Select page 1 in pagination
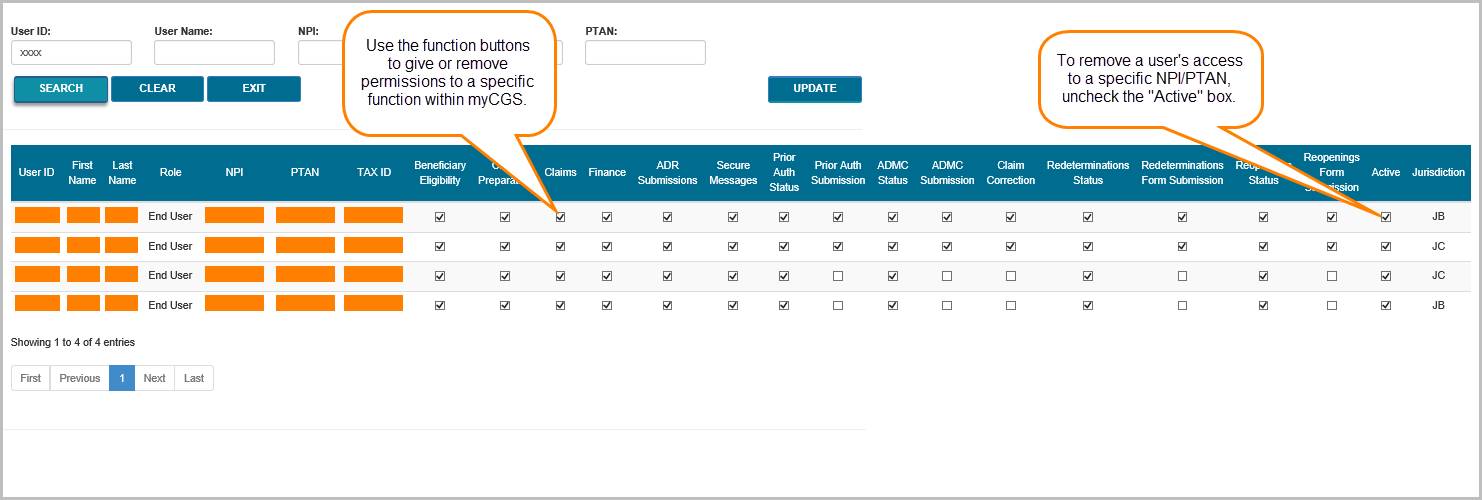This screenshot has height=500, width=1482. 122,378
